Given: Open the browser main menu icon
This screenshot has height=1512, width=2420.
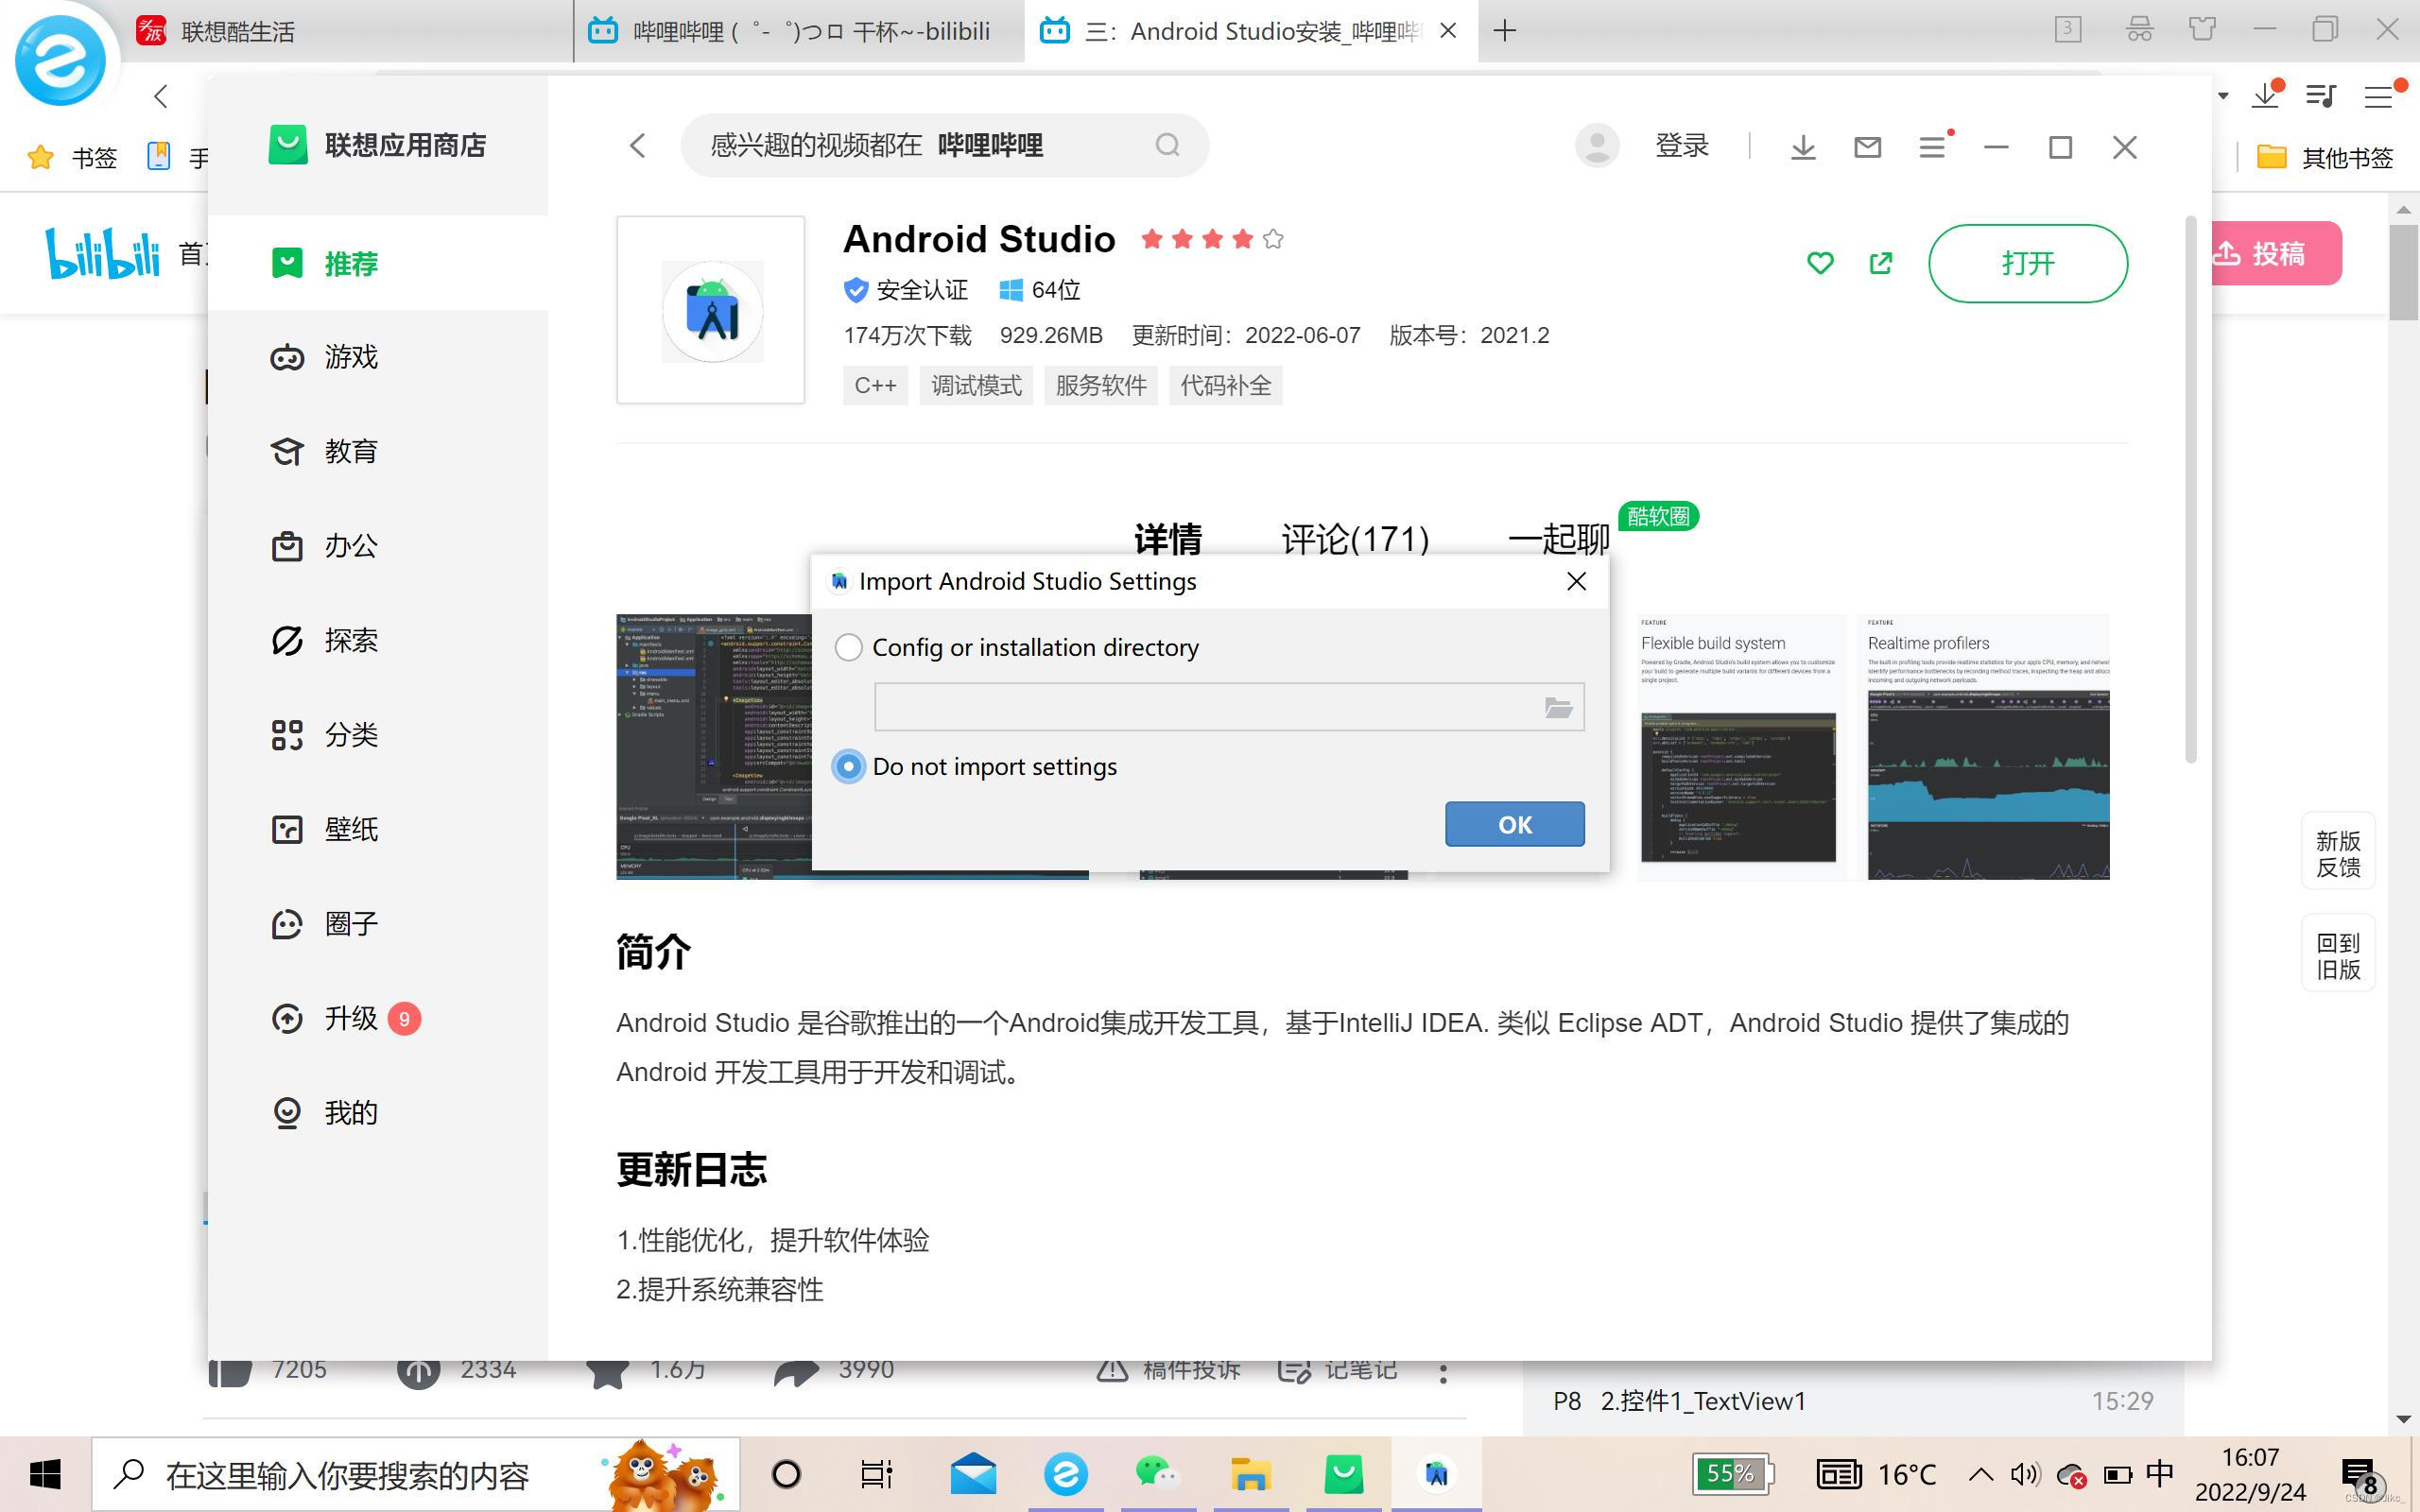Looking at the screenshot, I should pos(2378,96).
